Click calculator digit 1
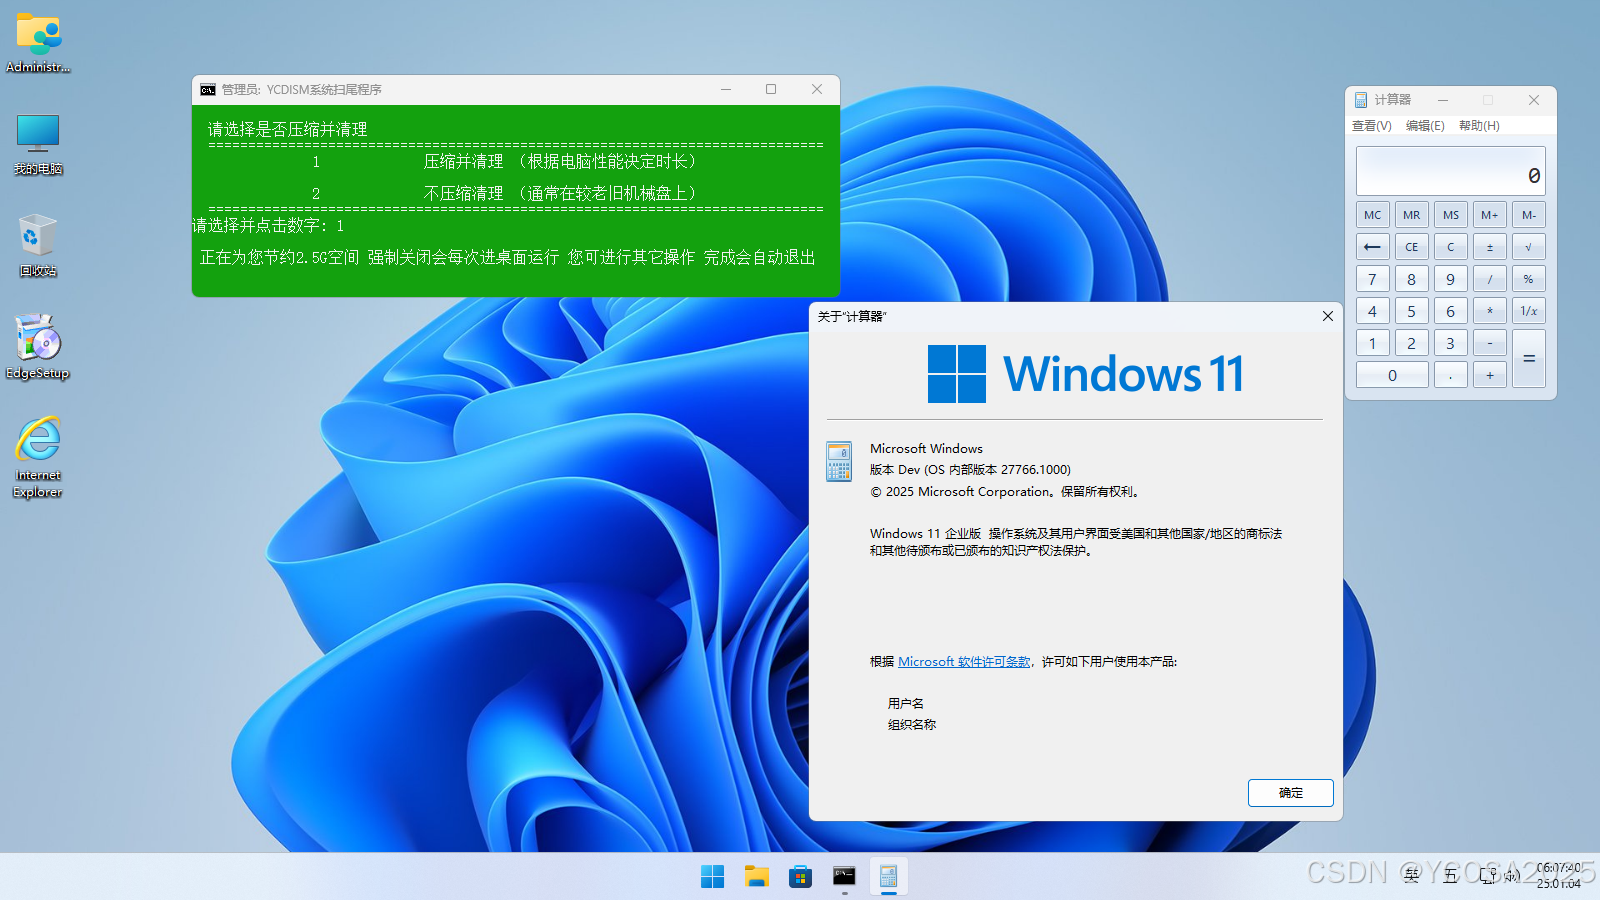Screen dimensions: 1600x900 pyautogui.click(x=1372, y=343)
